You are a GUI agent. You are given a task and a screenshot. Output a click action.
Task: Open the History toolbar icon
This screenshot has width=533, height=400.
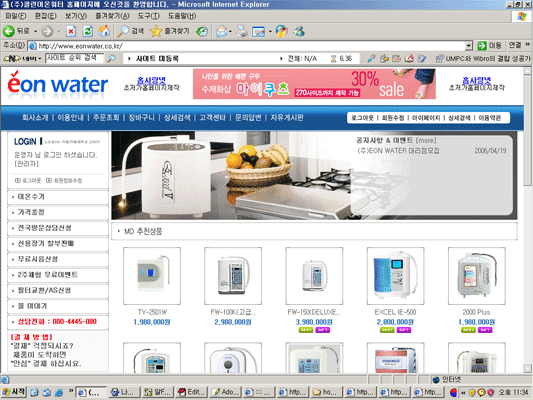(202, 31)
